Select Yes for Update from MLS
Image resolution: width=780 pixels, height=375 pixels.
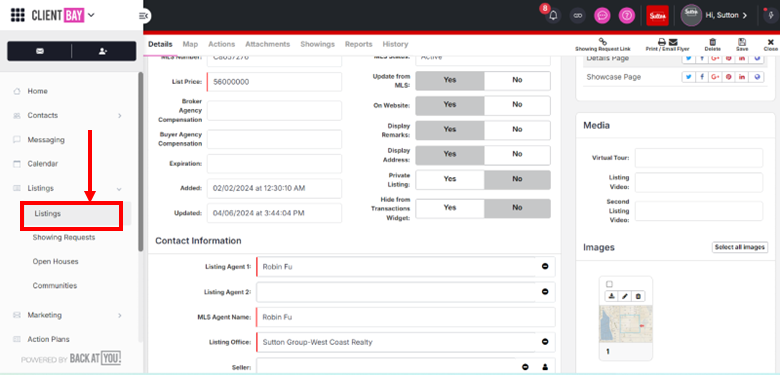point(450,81)
